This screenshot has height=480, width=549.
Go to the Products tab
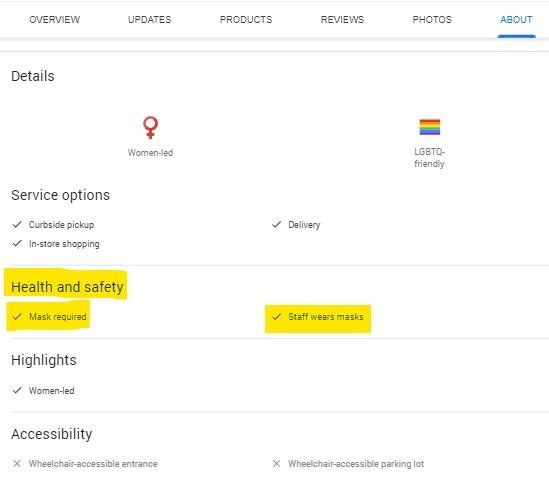[x=246, y=20]
